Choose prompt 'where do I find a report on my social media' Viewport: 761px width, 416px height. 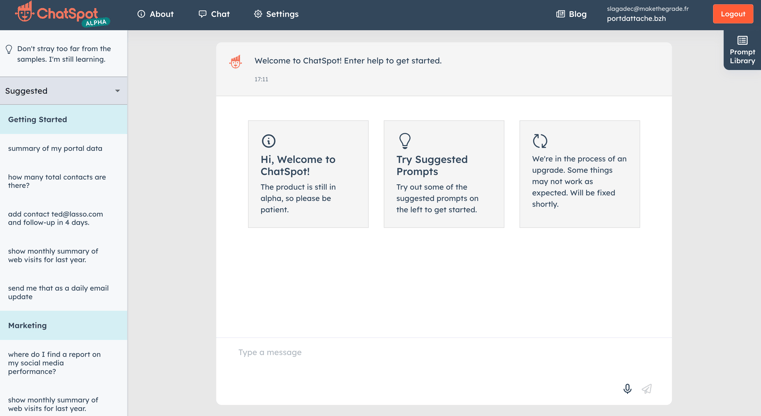coord(54,363)
